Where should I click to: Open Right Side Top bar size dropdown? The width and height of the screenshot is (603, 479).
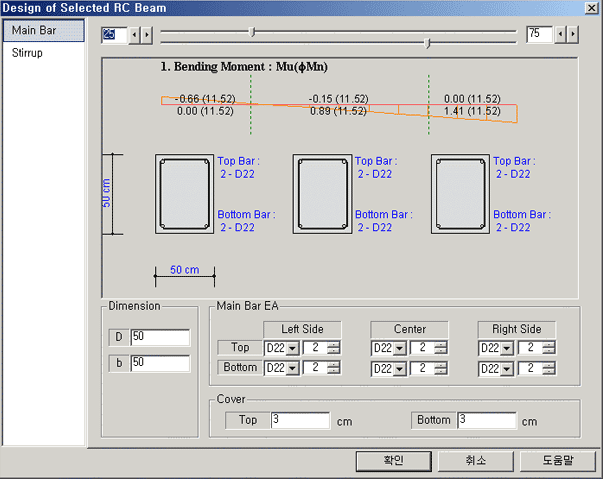tap(508, 348)
